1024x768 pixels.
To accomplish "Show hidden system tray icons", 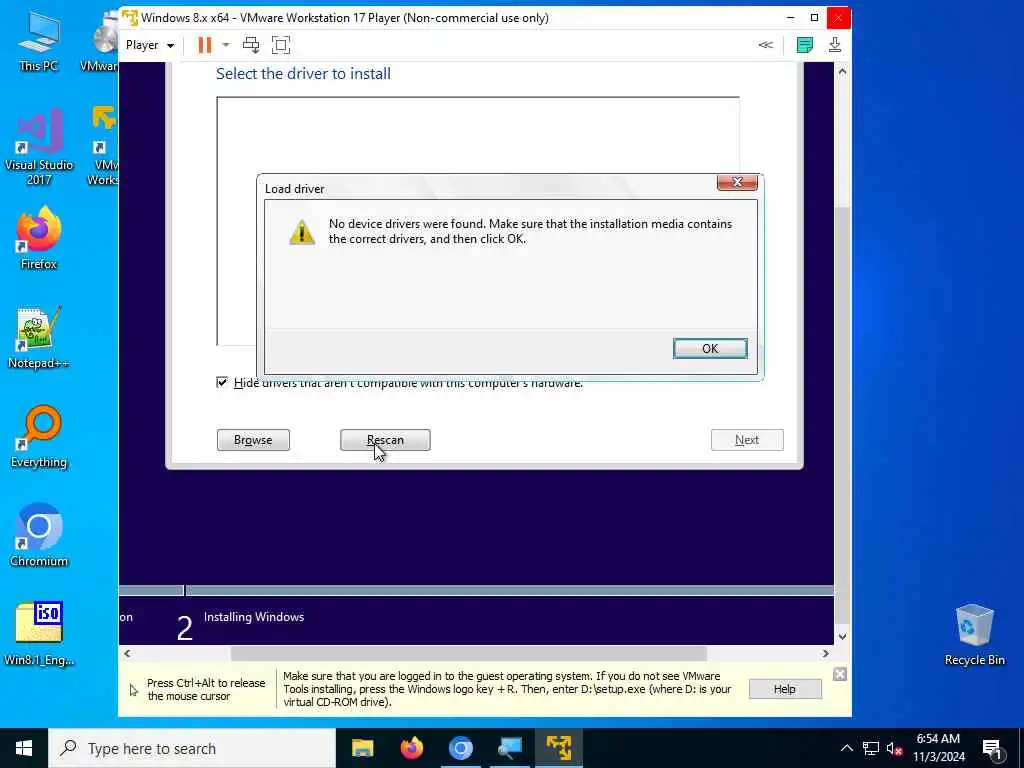I will pyautogui.click(x=846, y=748).
